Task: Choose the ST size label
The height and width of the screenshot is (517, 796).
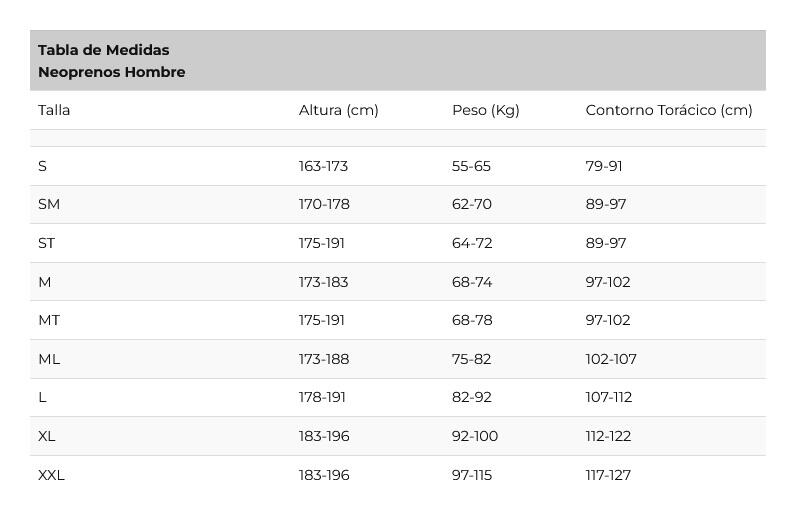Action: point(46,243)
